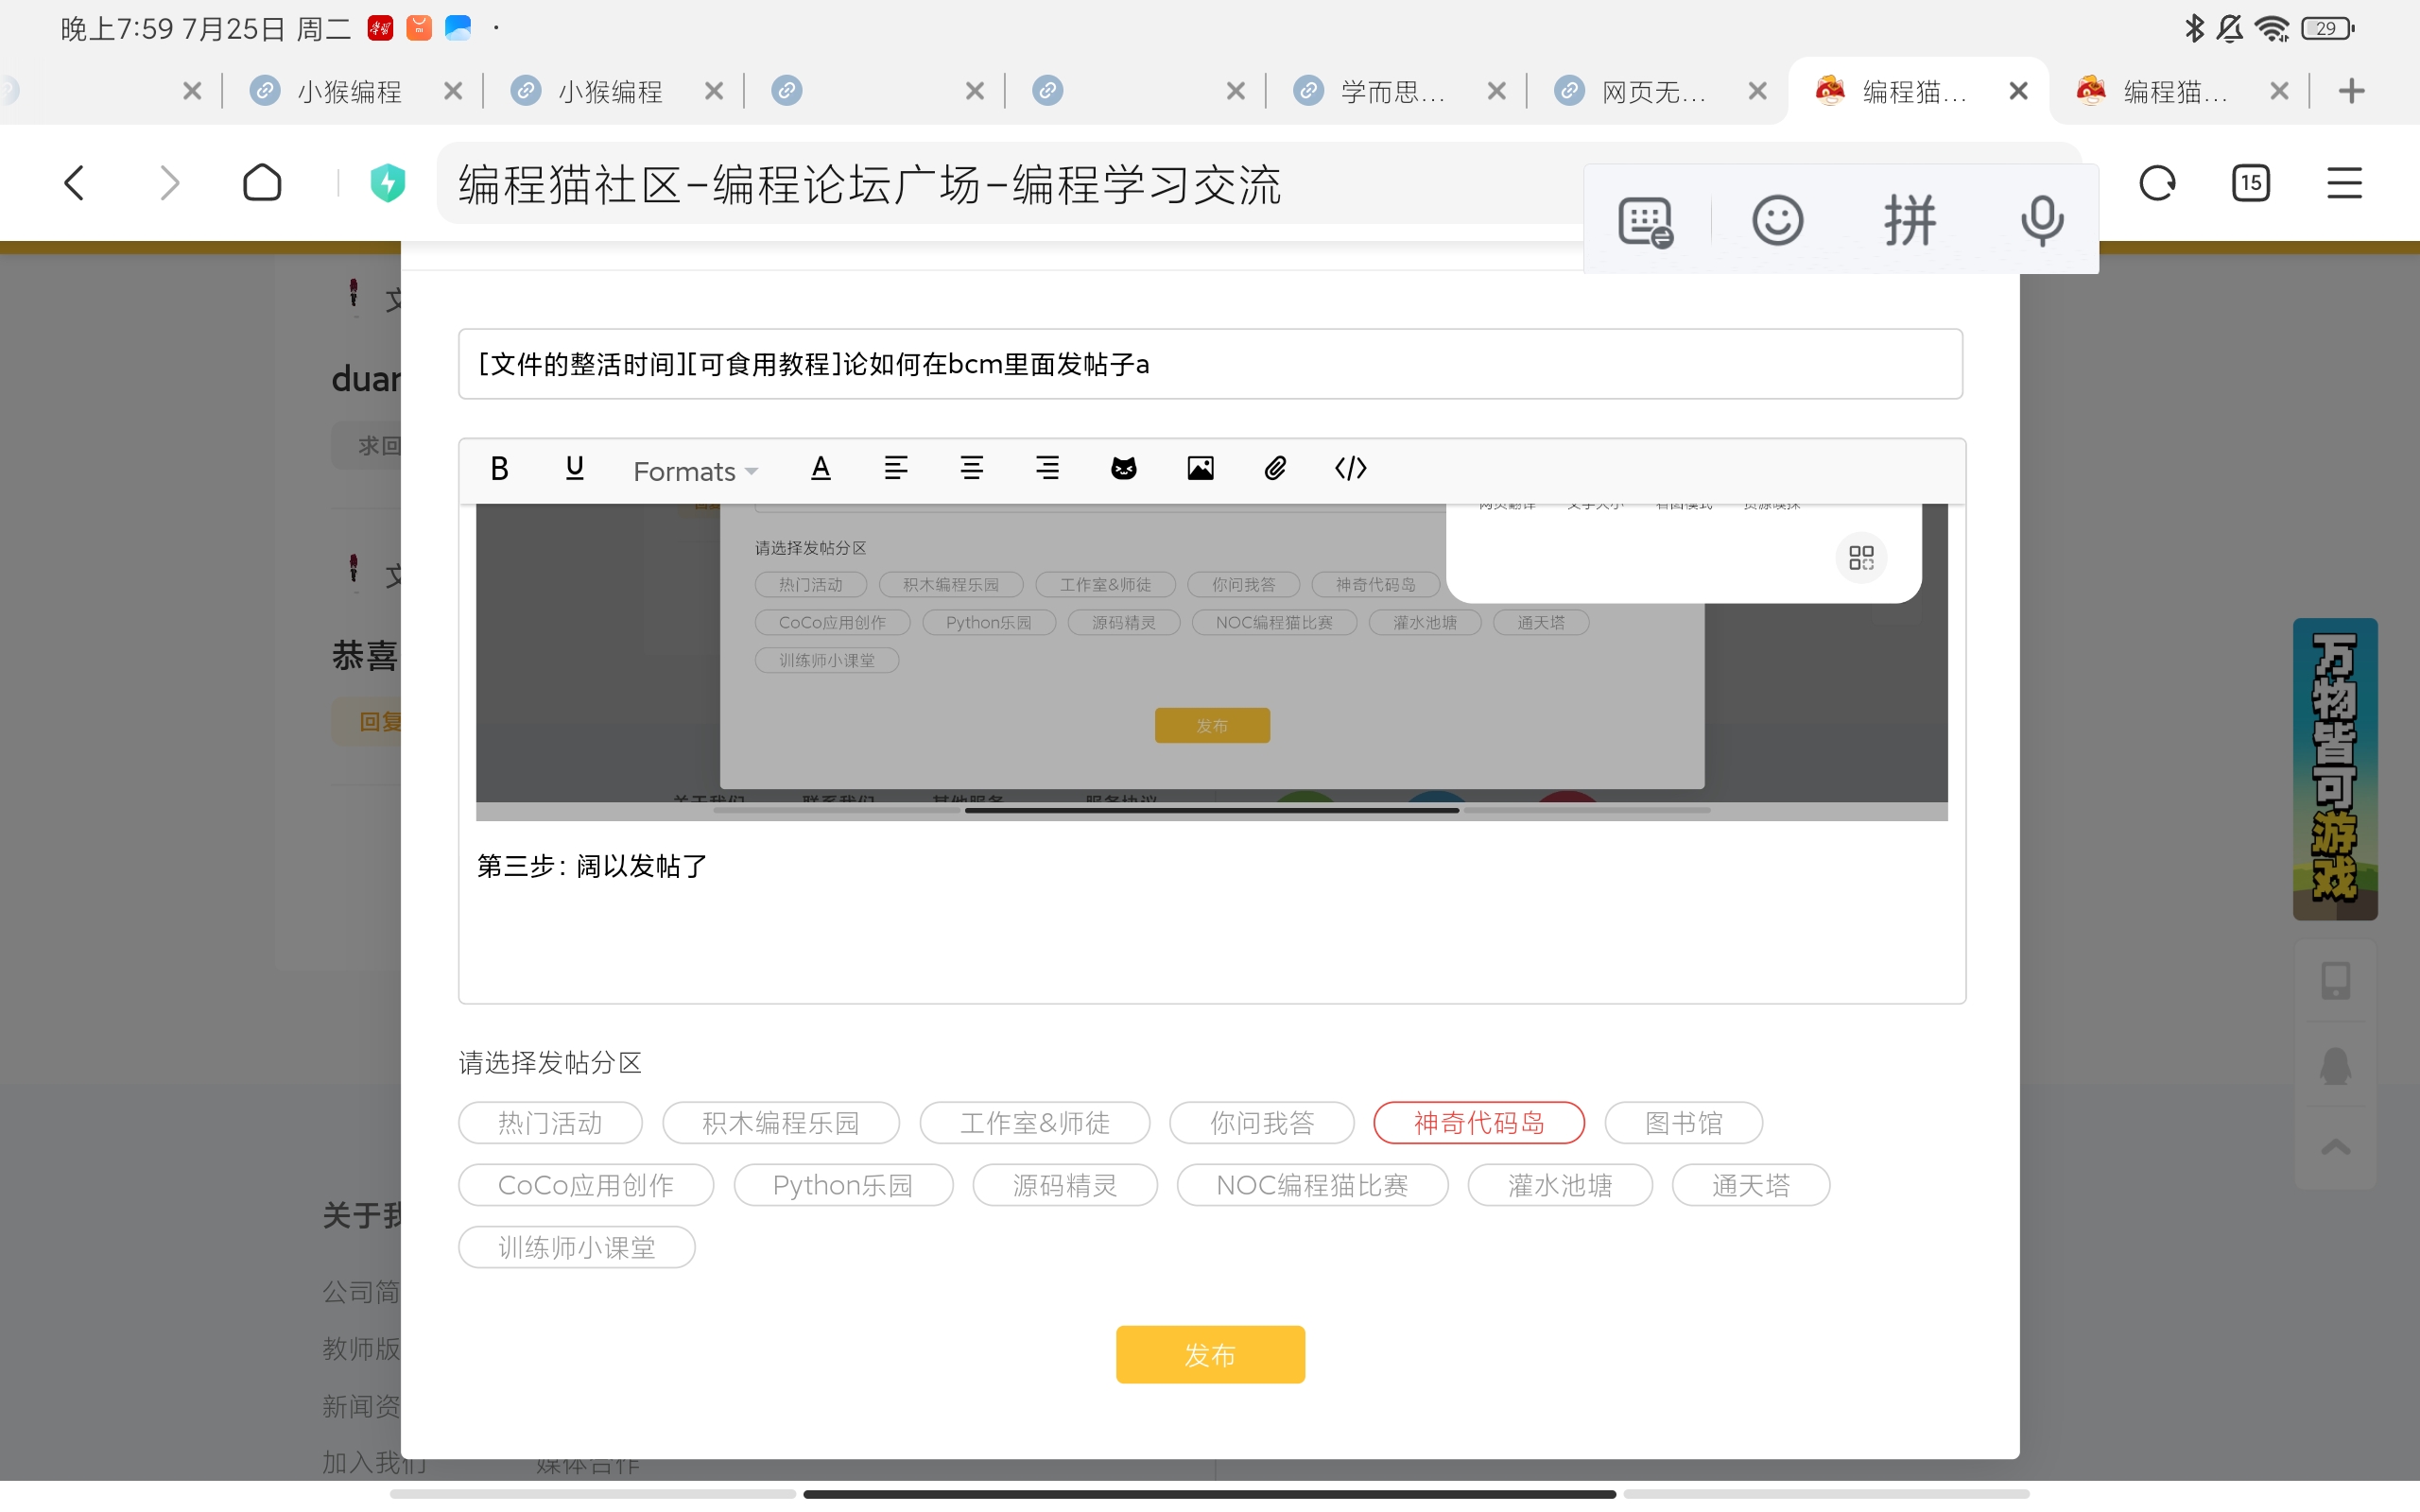Viewport: 2420px width, 1512px height.
Task: Select the 热门活动 category
Action: [x=550, y=1123]
